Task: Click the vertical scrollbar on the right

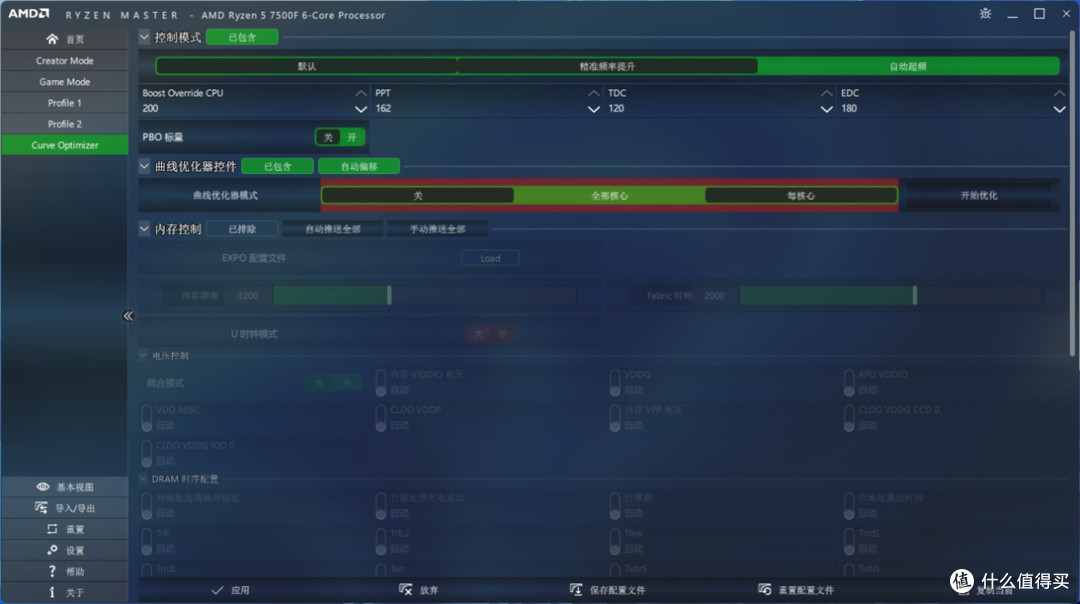Action: (x=1073, y=193)
